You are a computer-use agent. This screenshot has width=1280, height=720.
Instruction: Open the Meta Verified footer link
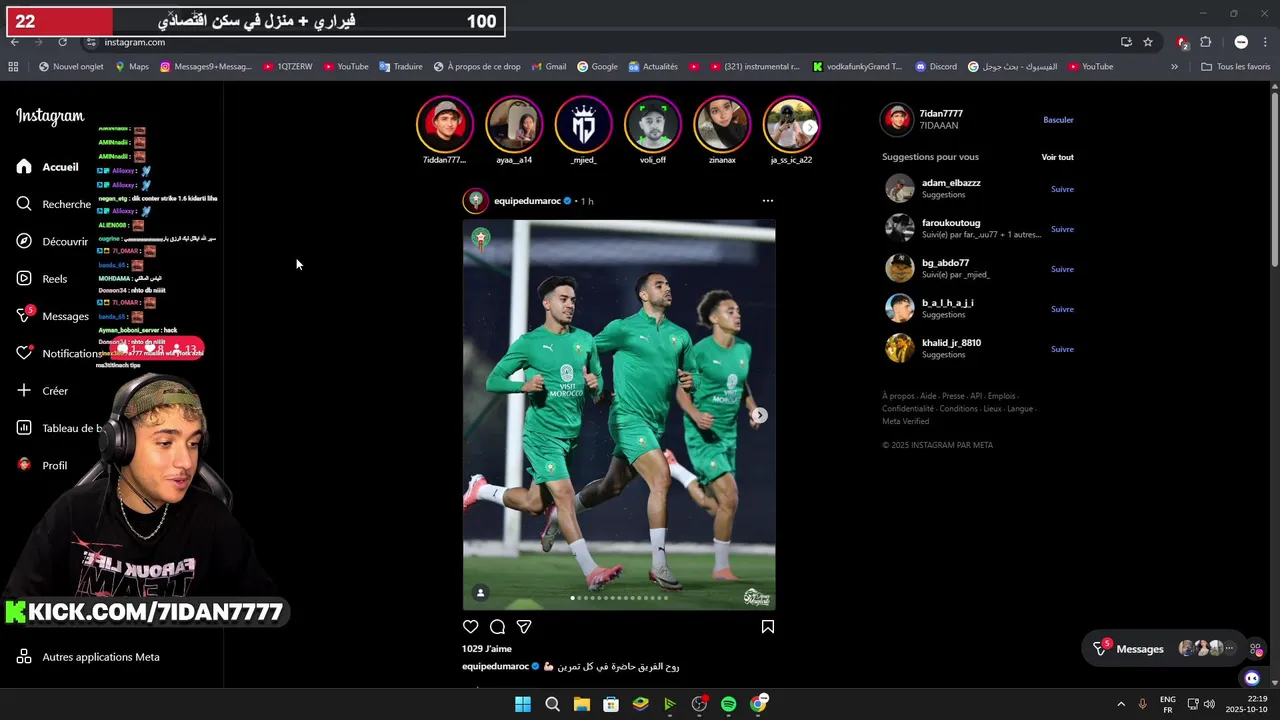pyautogui.click(x=905, y=421)
